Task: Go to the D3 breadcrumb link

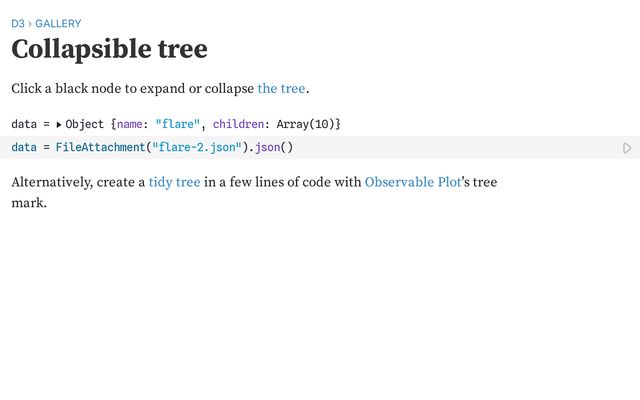Action: [x=18, y=23]
